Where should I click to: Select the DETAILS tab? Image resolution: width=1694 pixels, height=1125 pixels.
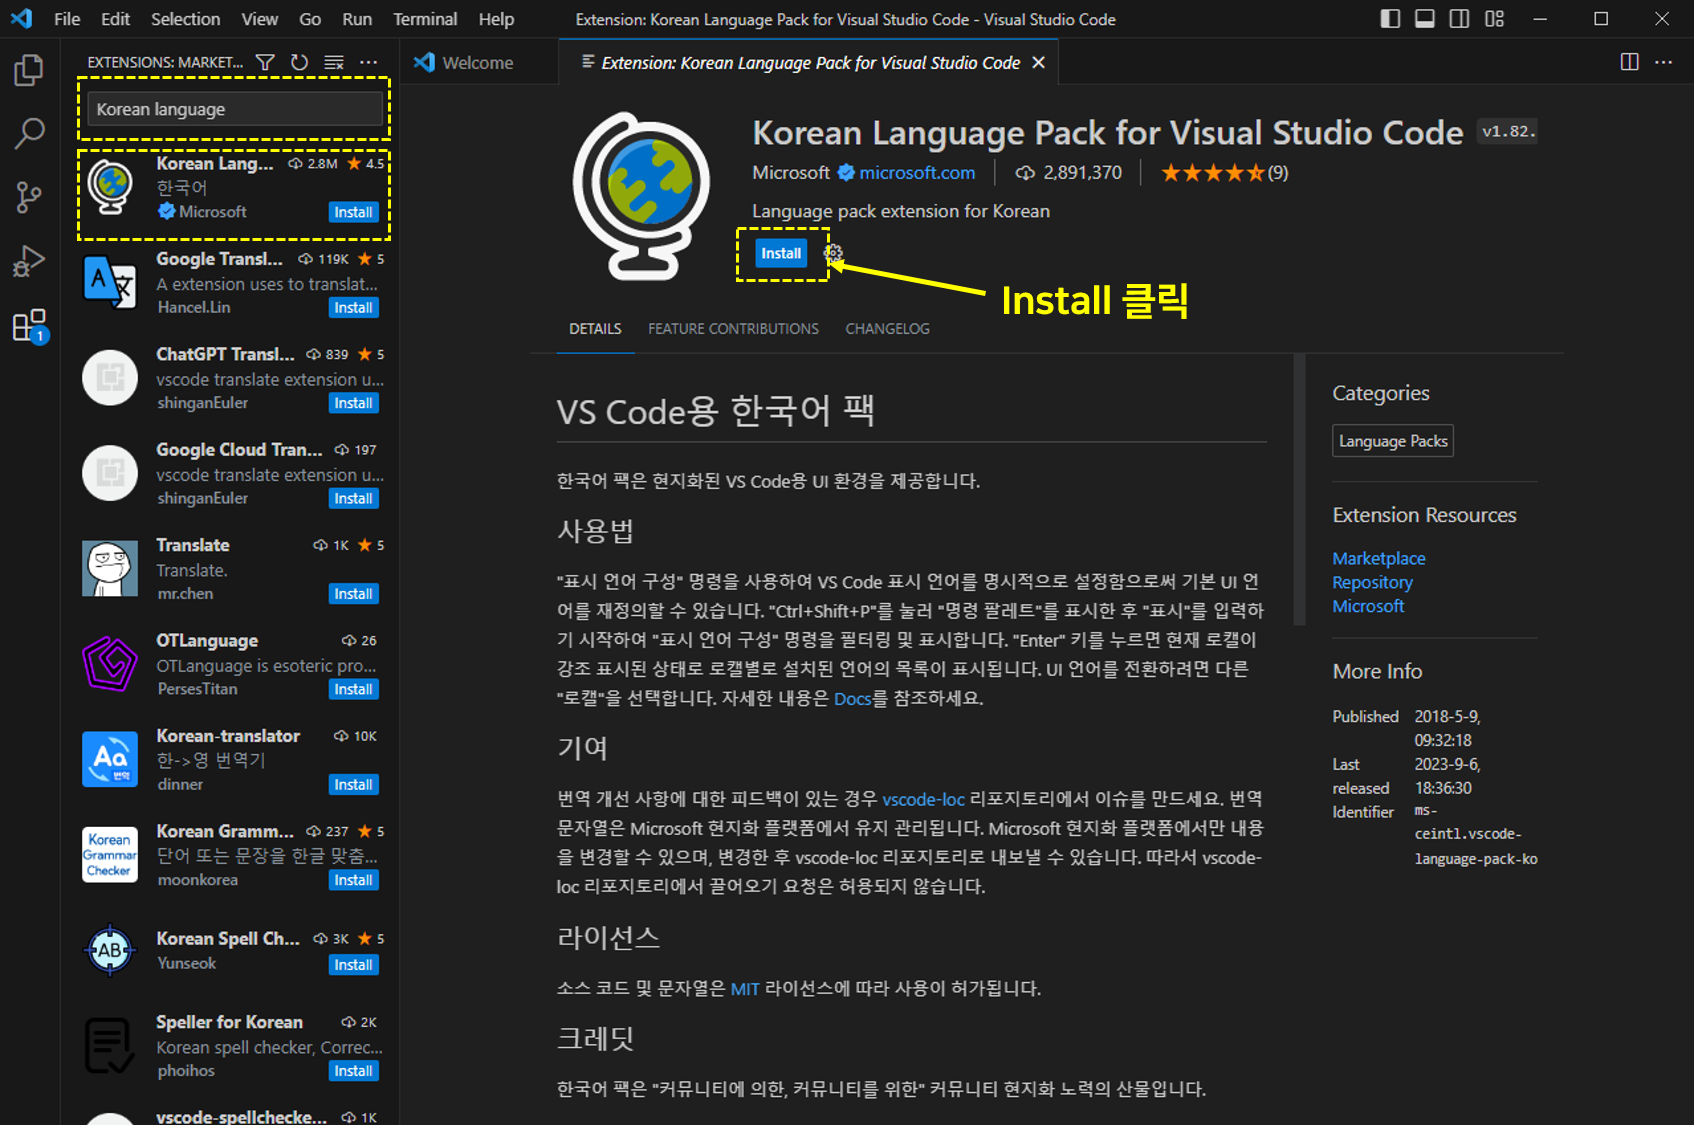[x=595, y=329]
